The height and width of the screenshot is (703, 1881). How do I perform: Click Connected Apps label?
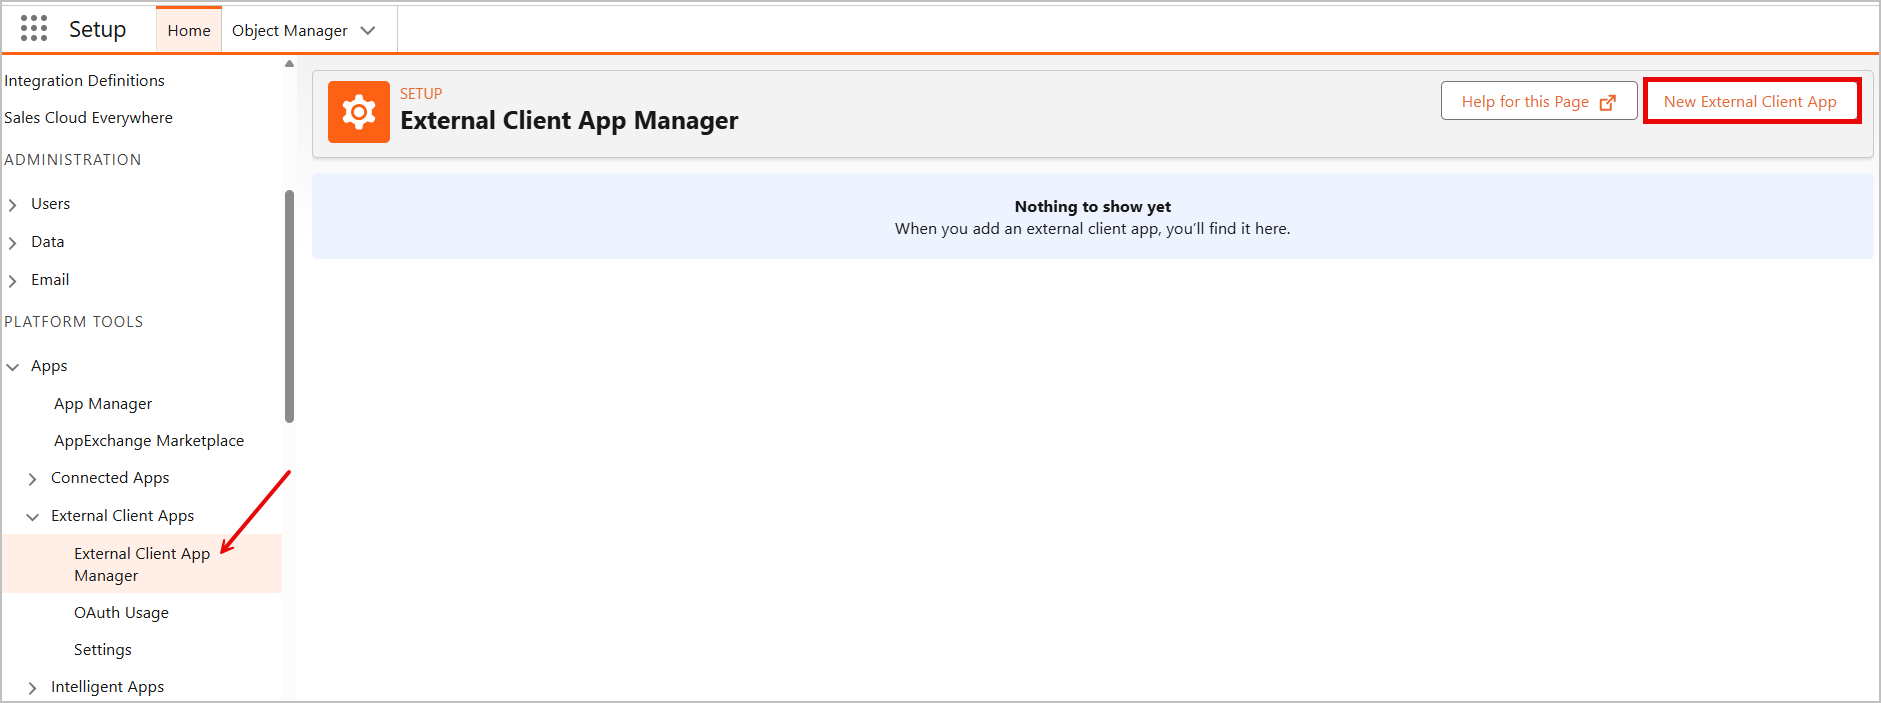(110, 478)
